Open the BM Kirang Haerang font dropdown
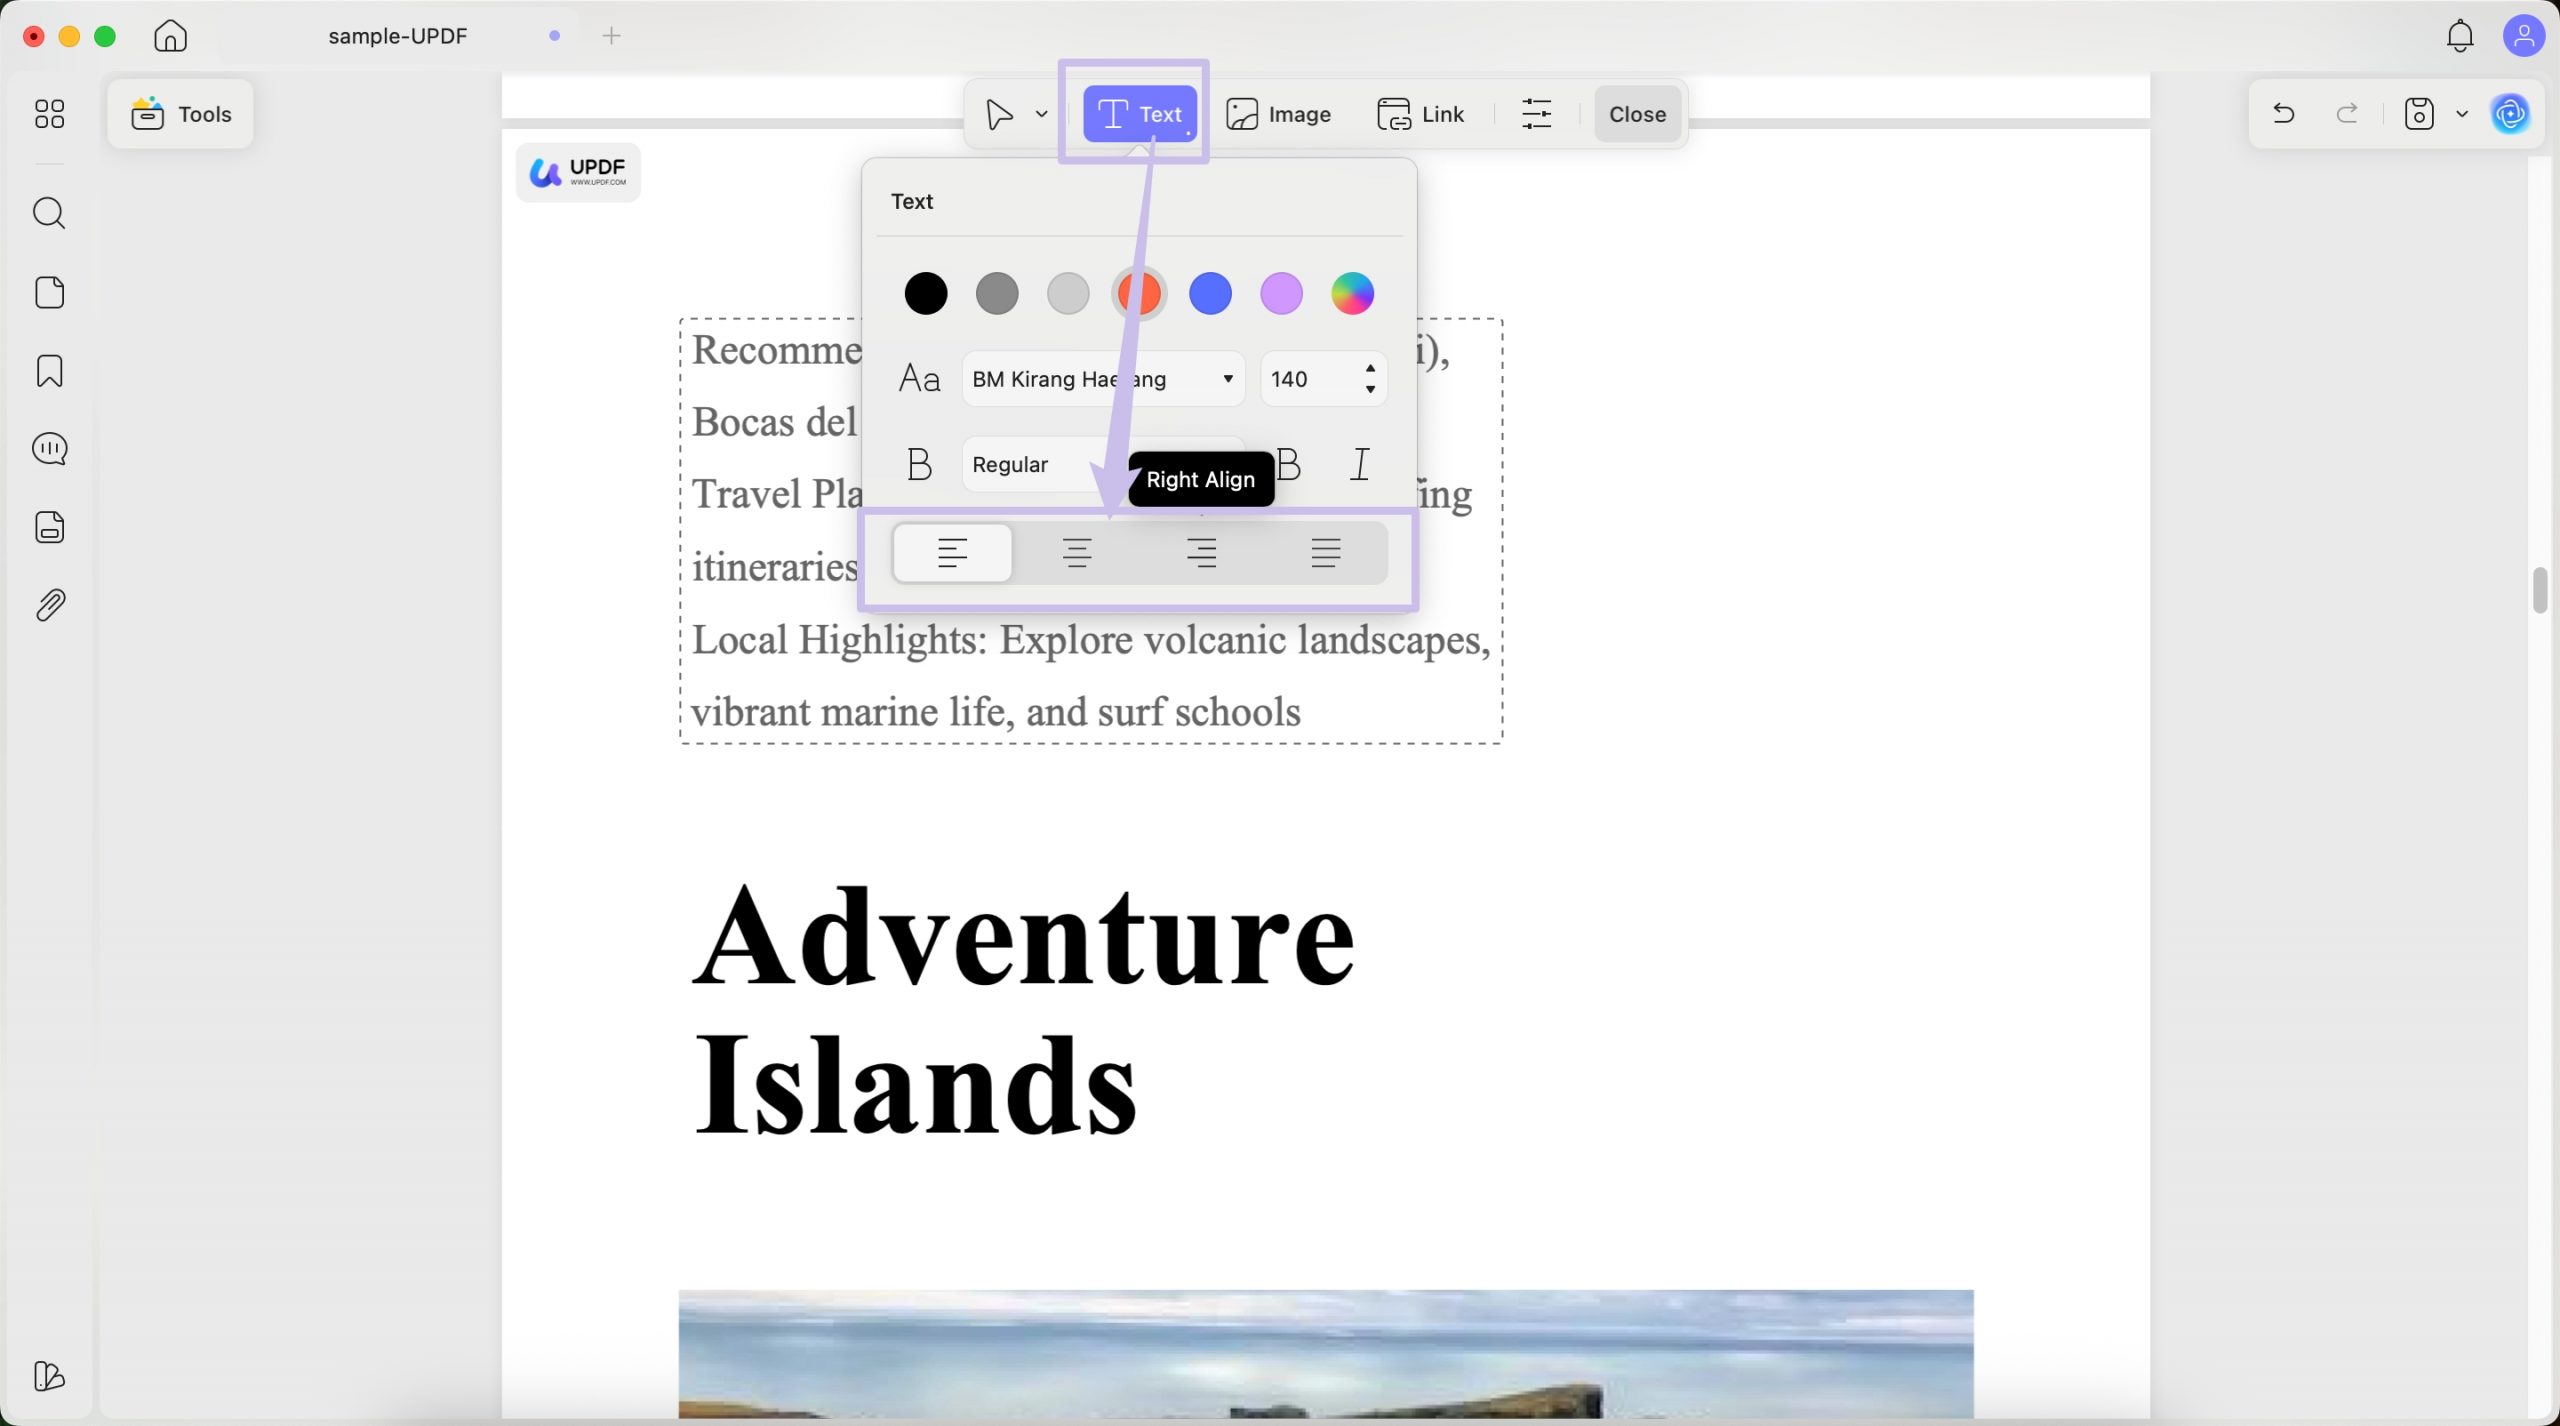Viewport: 2560px width, 1426px height. click(1100, 378)
